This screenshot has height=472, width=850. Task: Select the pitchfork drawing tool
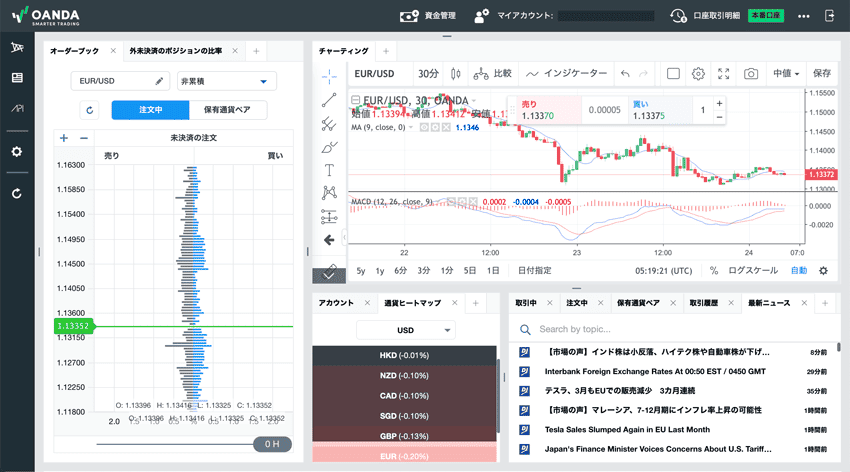pos(329,124)
